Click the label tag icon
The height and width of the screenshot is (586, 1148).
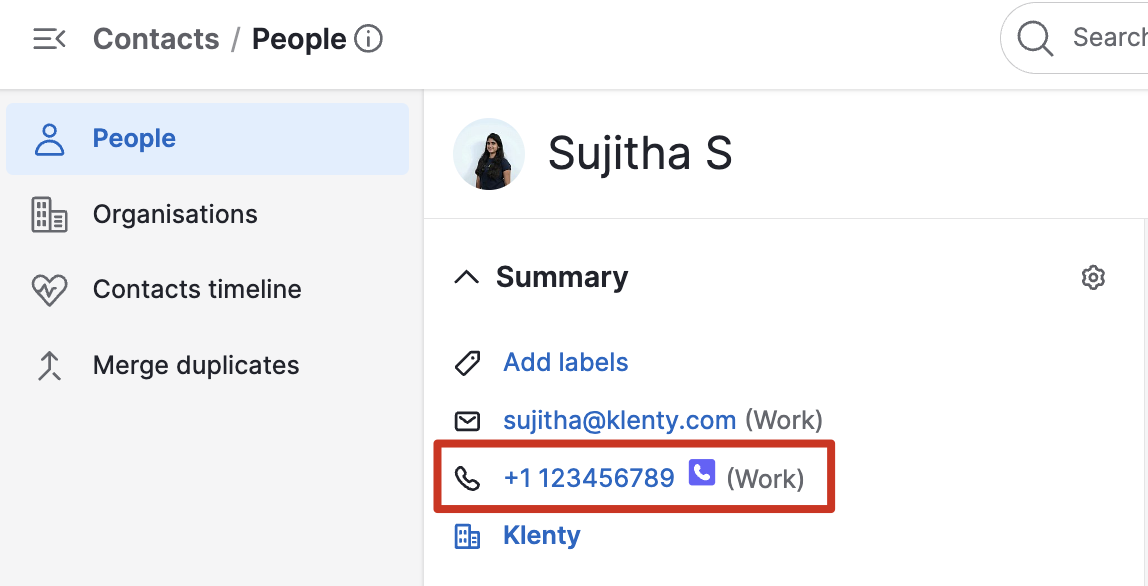(467, 363)
